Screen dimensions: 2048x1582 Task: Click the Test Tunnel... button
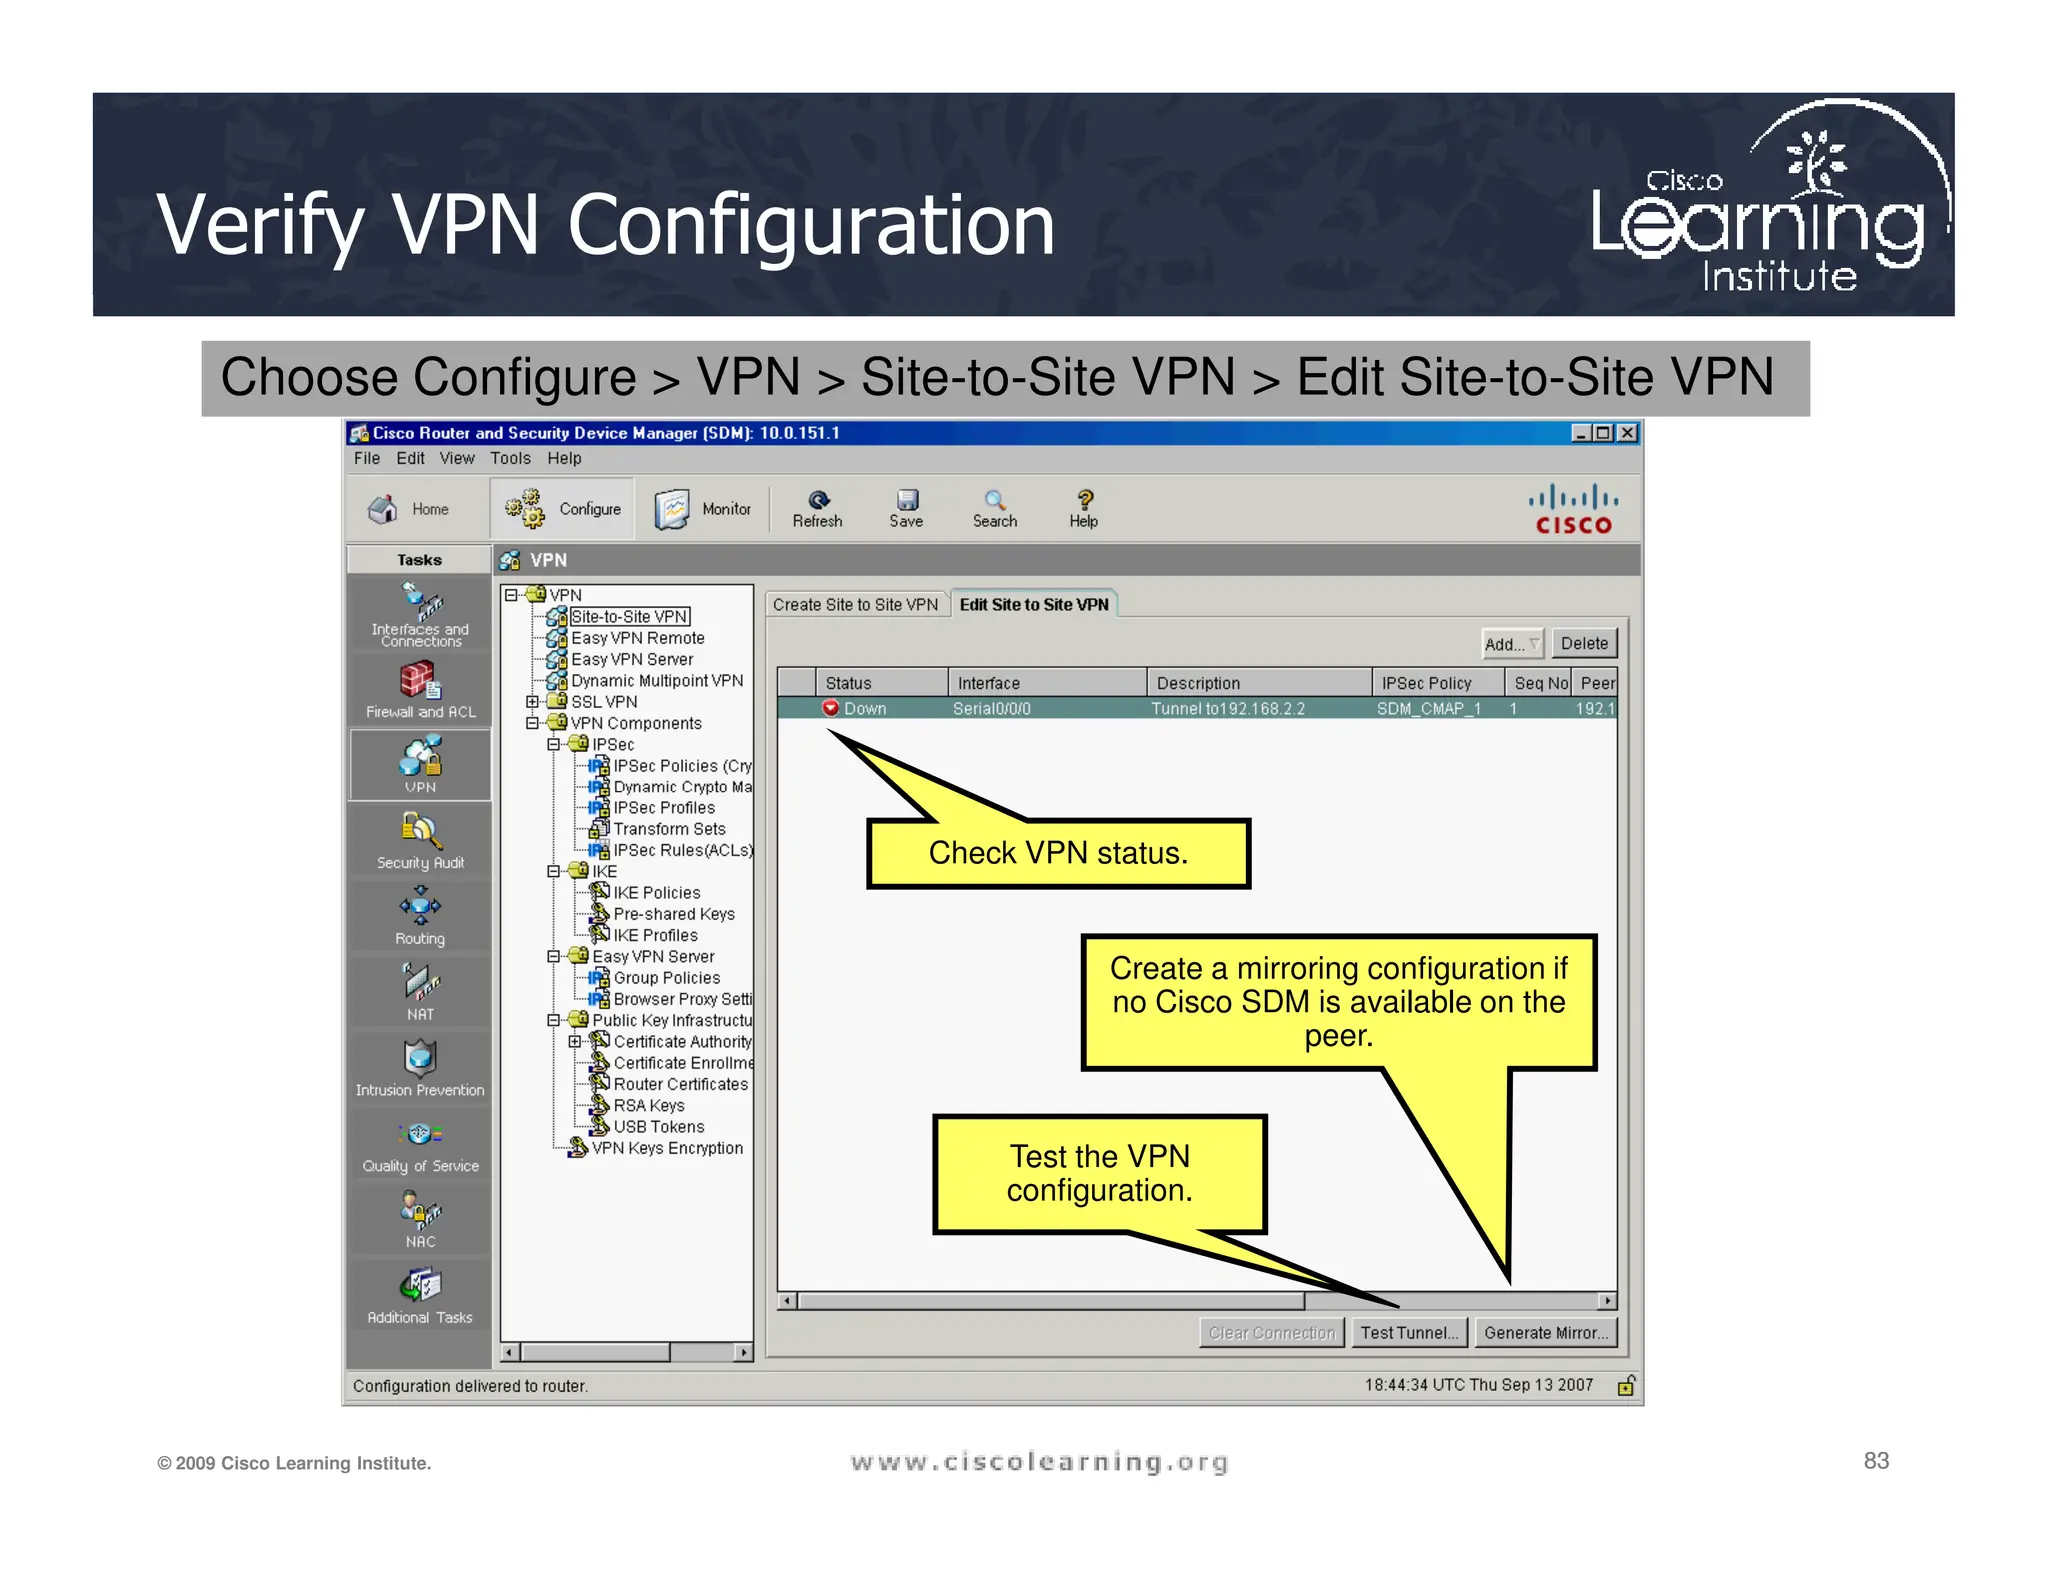(x=1409, y=1333)
